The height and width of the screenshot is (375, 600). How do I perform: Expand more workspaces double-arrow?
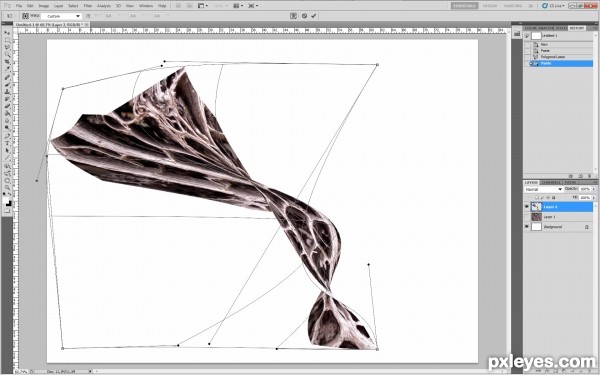click(x=531, y=6)
